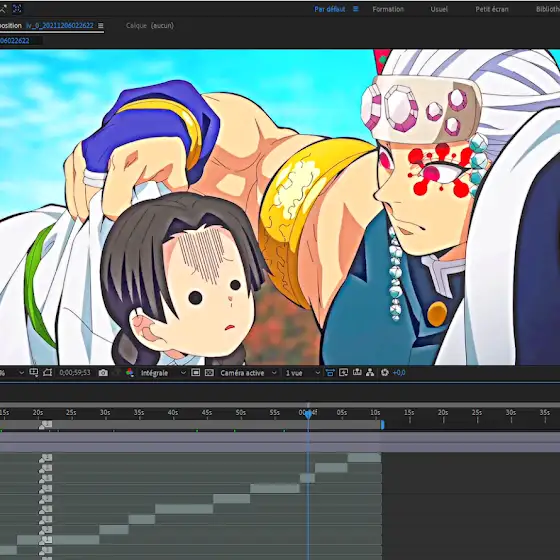Click the marker icon on the fifth layer row
Image resolution: width=560 pixels, height=560 pixels.
(46, 499)
